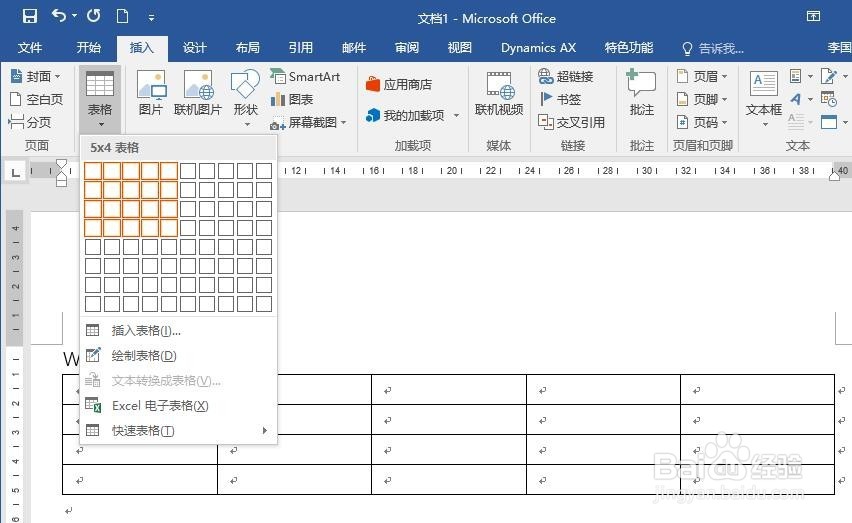Switch to the 设计 tab
This screenshot has height=523, width=852.
coord(195,48)
